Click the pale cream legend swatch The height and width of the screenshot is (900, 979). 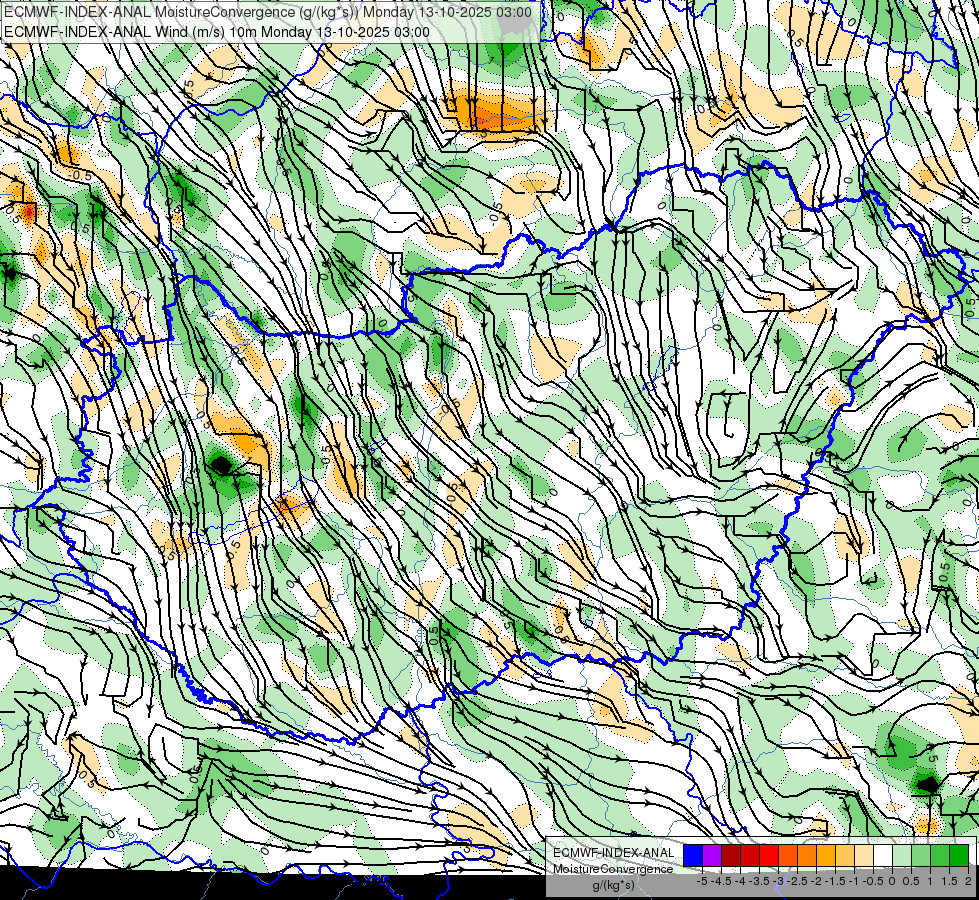[864, 855]
